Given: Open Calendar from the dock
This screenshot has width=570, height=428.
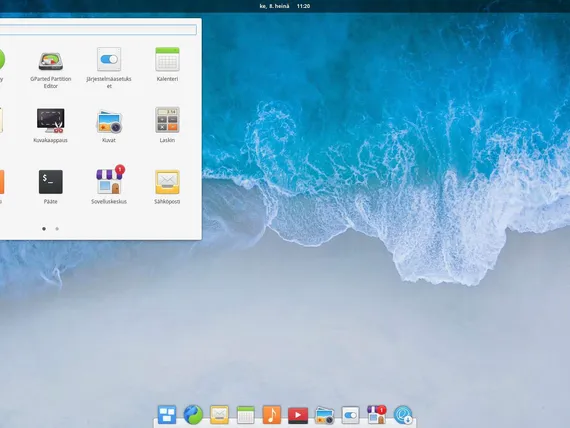Looking at the screenshot, I should point(245,415).
